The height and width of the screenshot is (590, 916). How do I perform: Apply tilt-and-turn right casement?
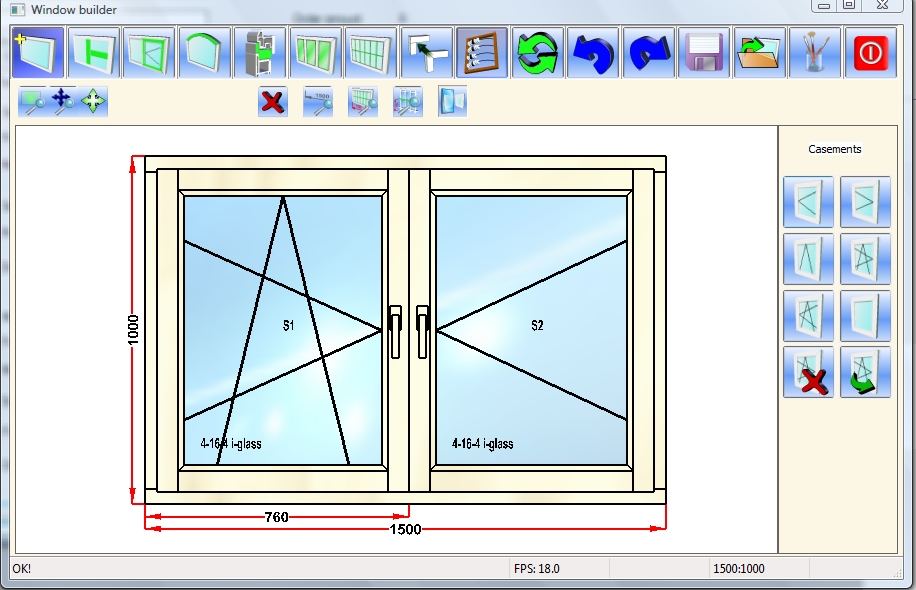(865, 259)
